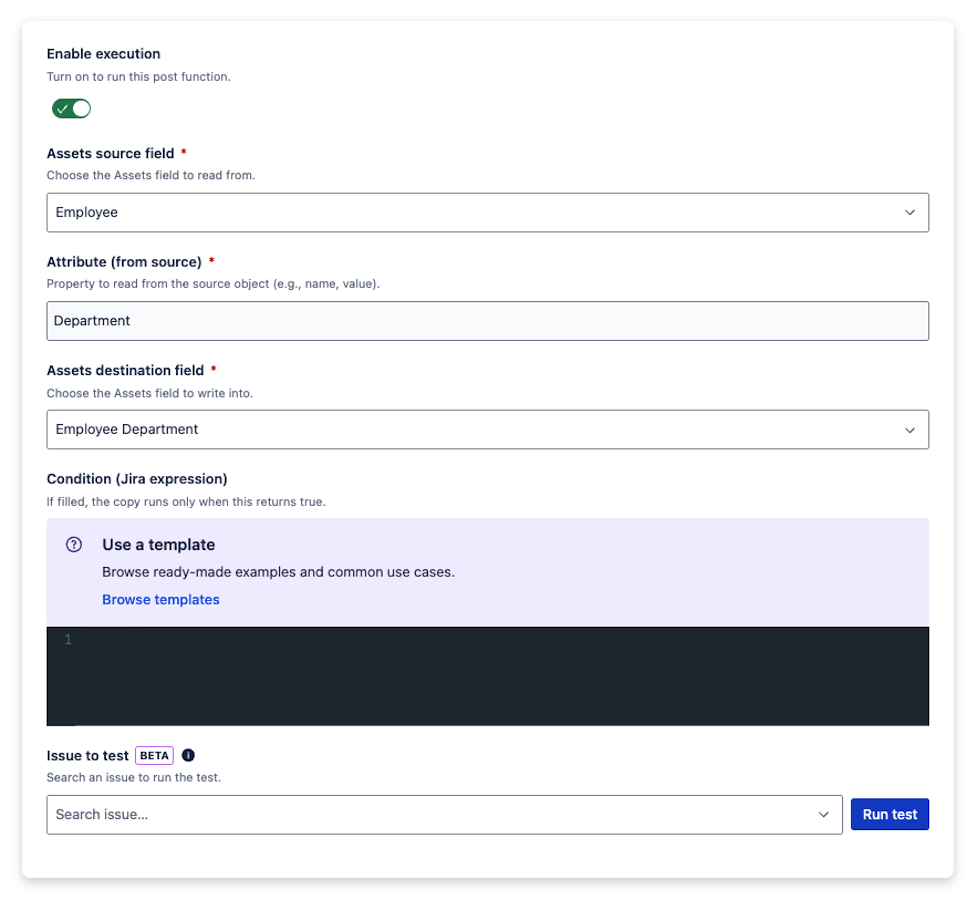The image size is (977, 900).
Task: Click the chevron arrow in Search issue box
Action: tap(824, 815)
